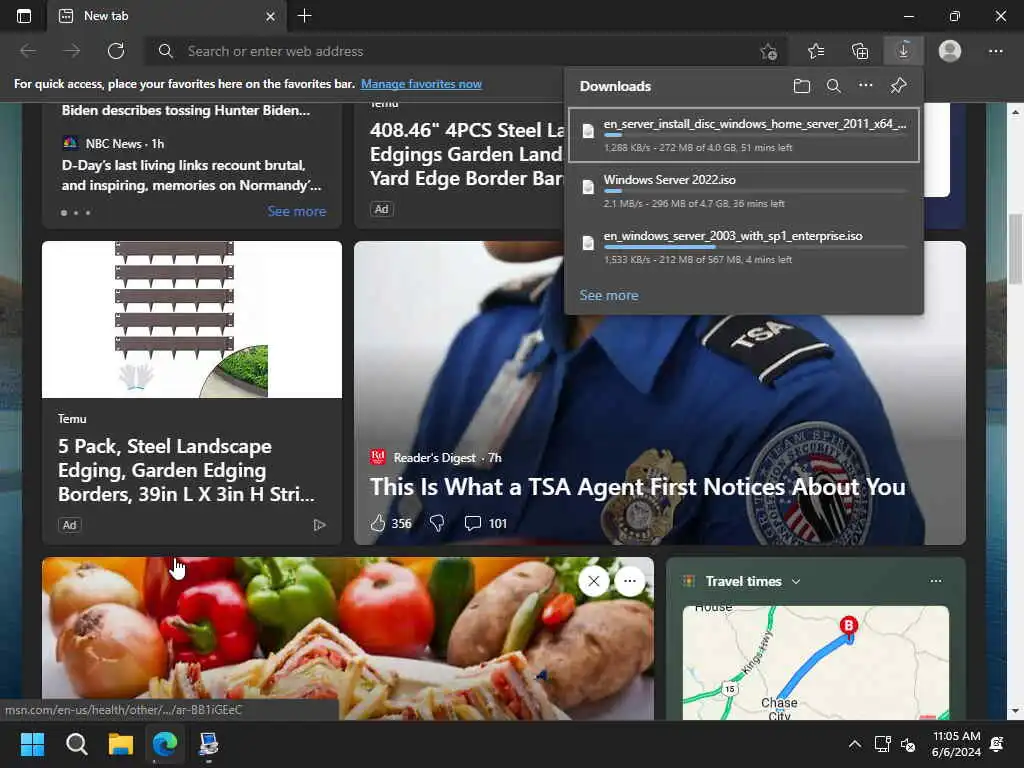The image size is (1024, 768).
Task: Click the Refresh page button
Action: [x=116, y=51]
